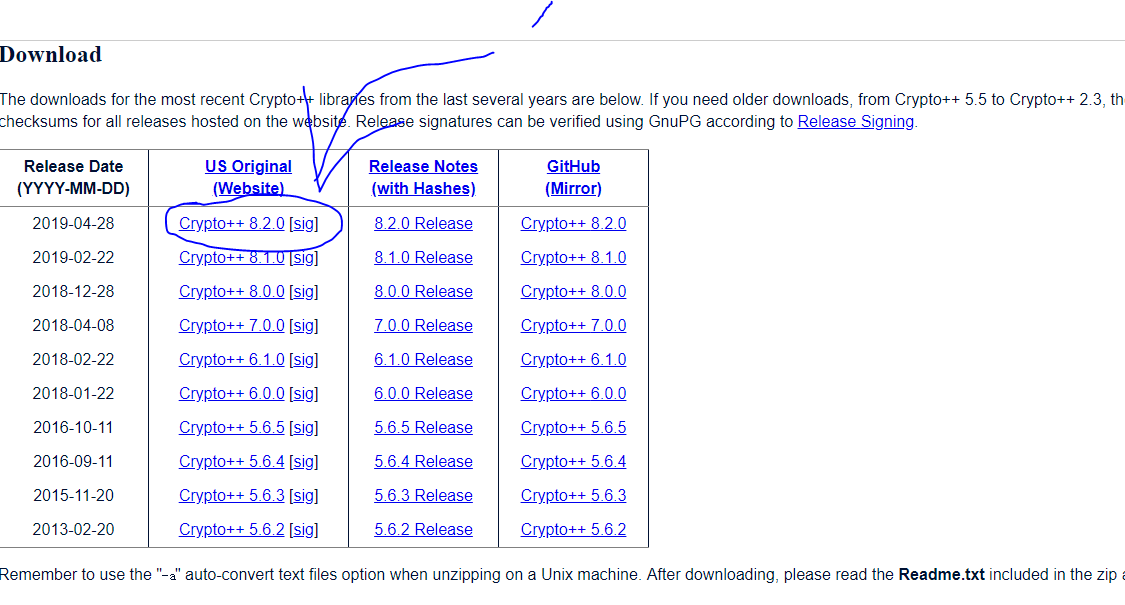This screenshot has width=1125, height=605.
Task: Download Crypto++ 8.2.0 from the website column
Action: (232, 223)
